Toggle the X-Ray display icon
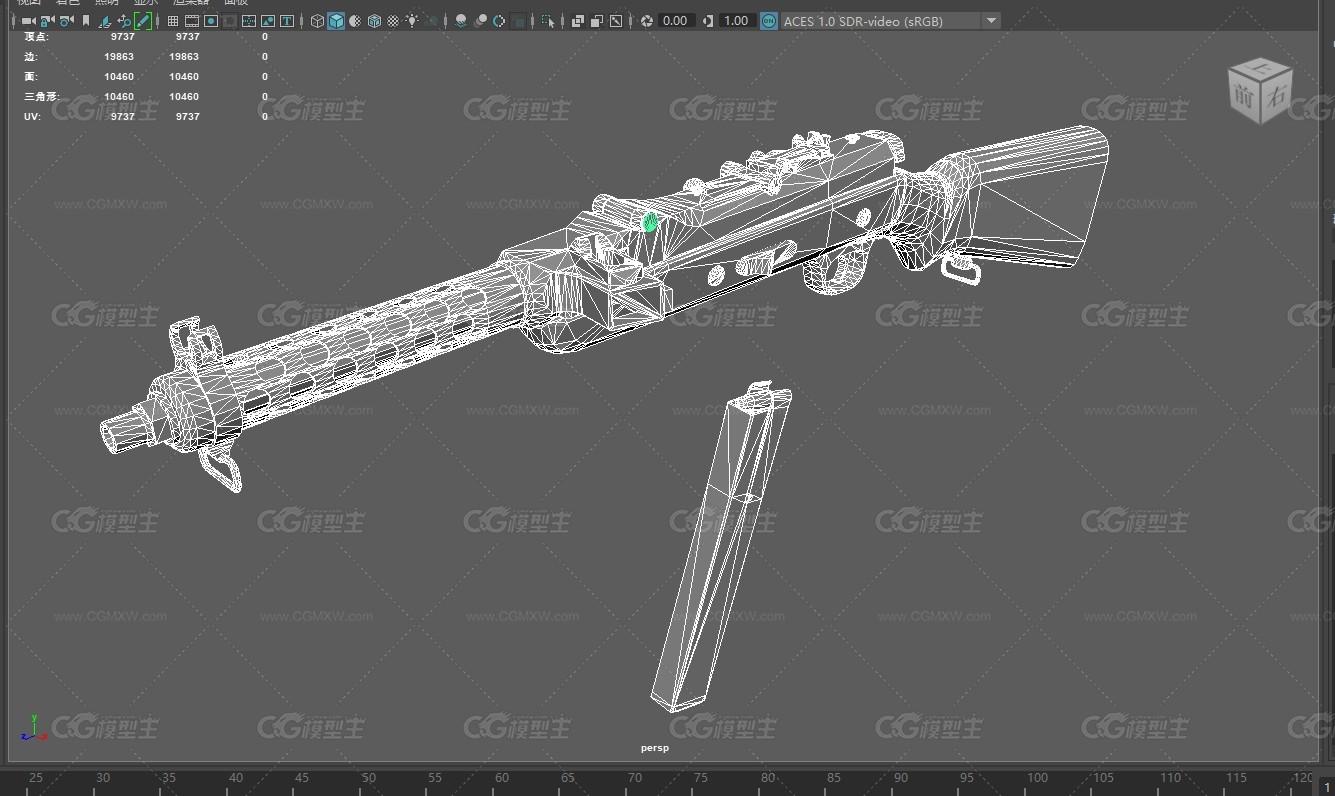 click(577, 20)
